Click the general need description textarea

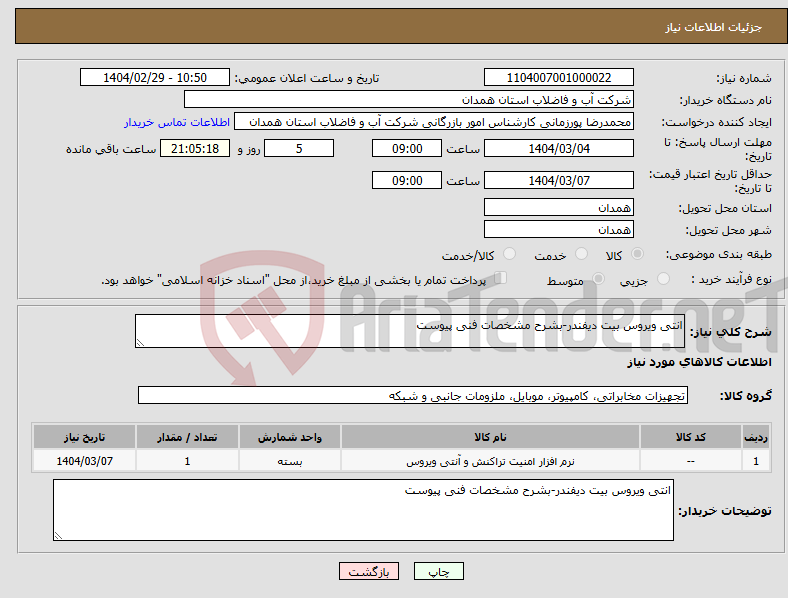410,331
